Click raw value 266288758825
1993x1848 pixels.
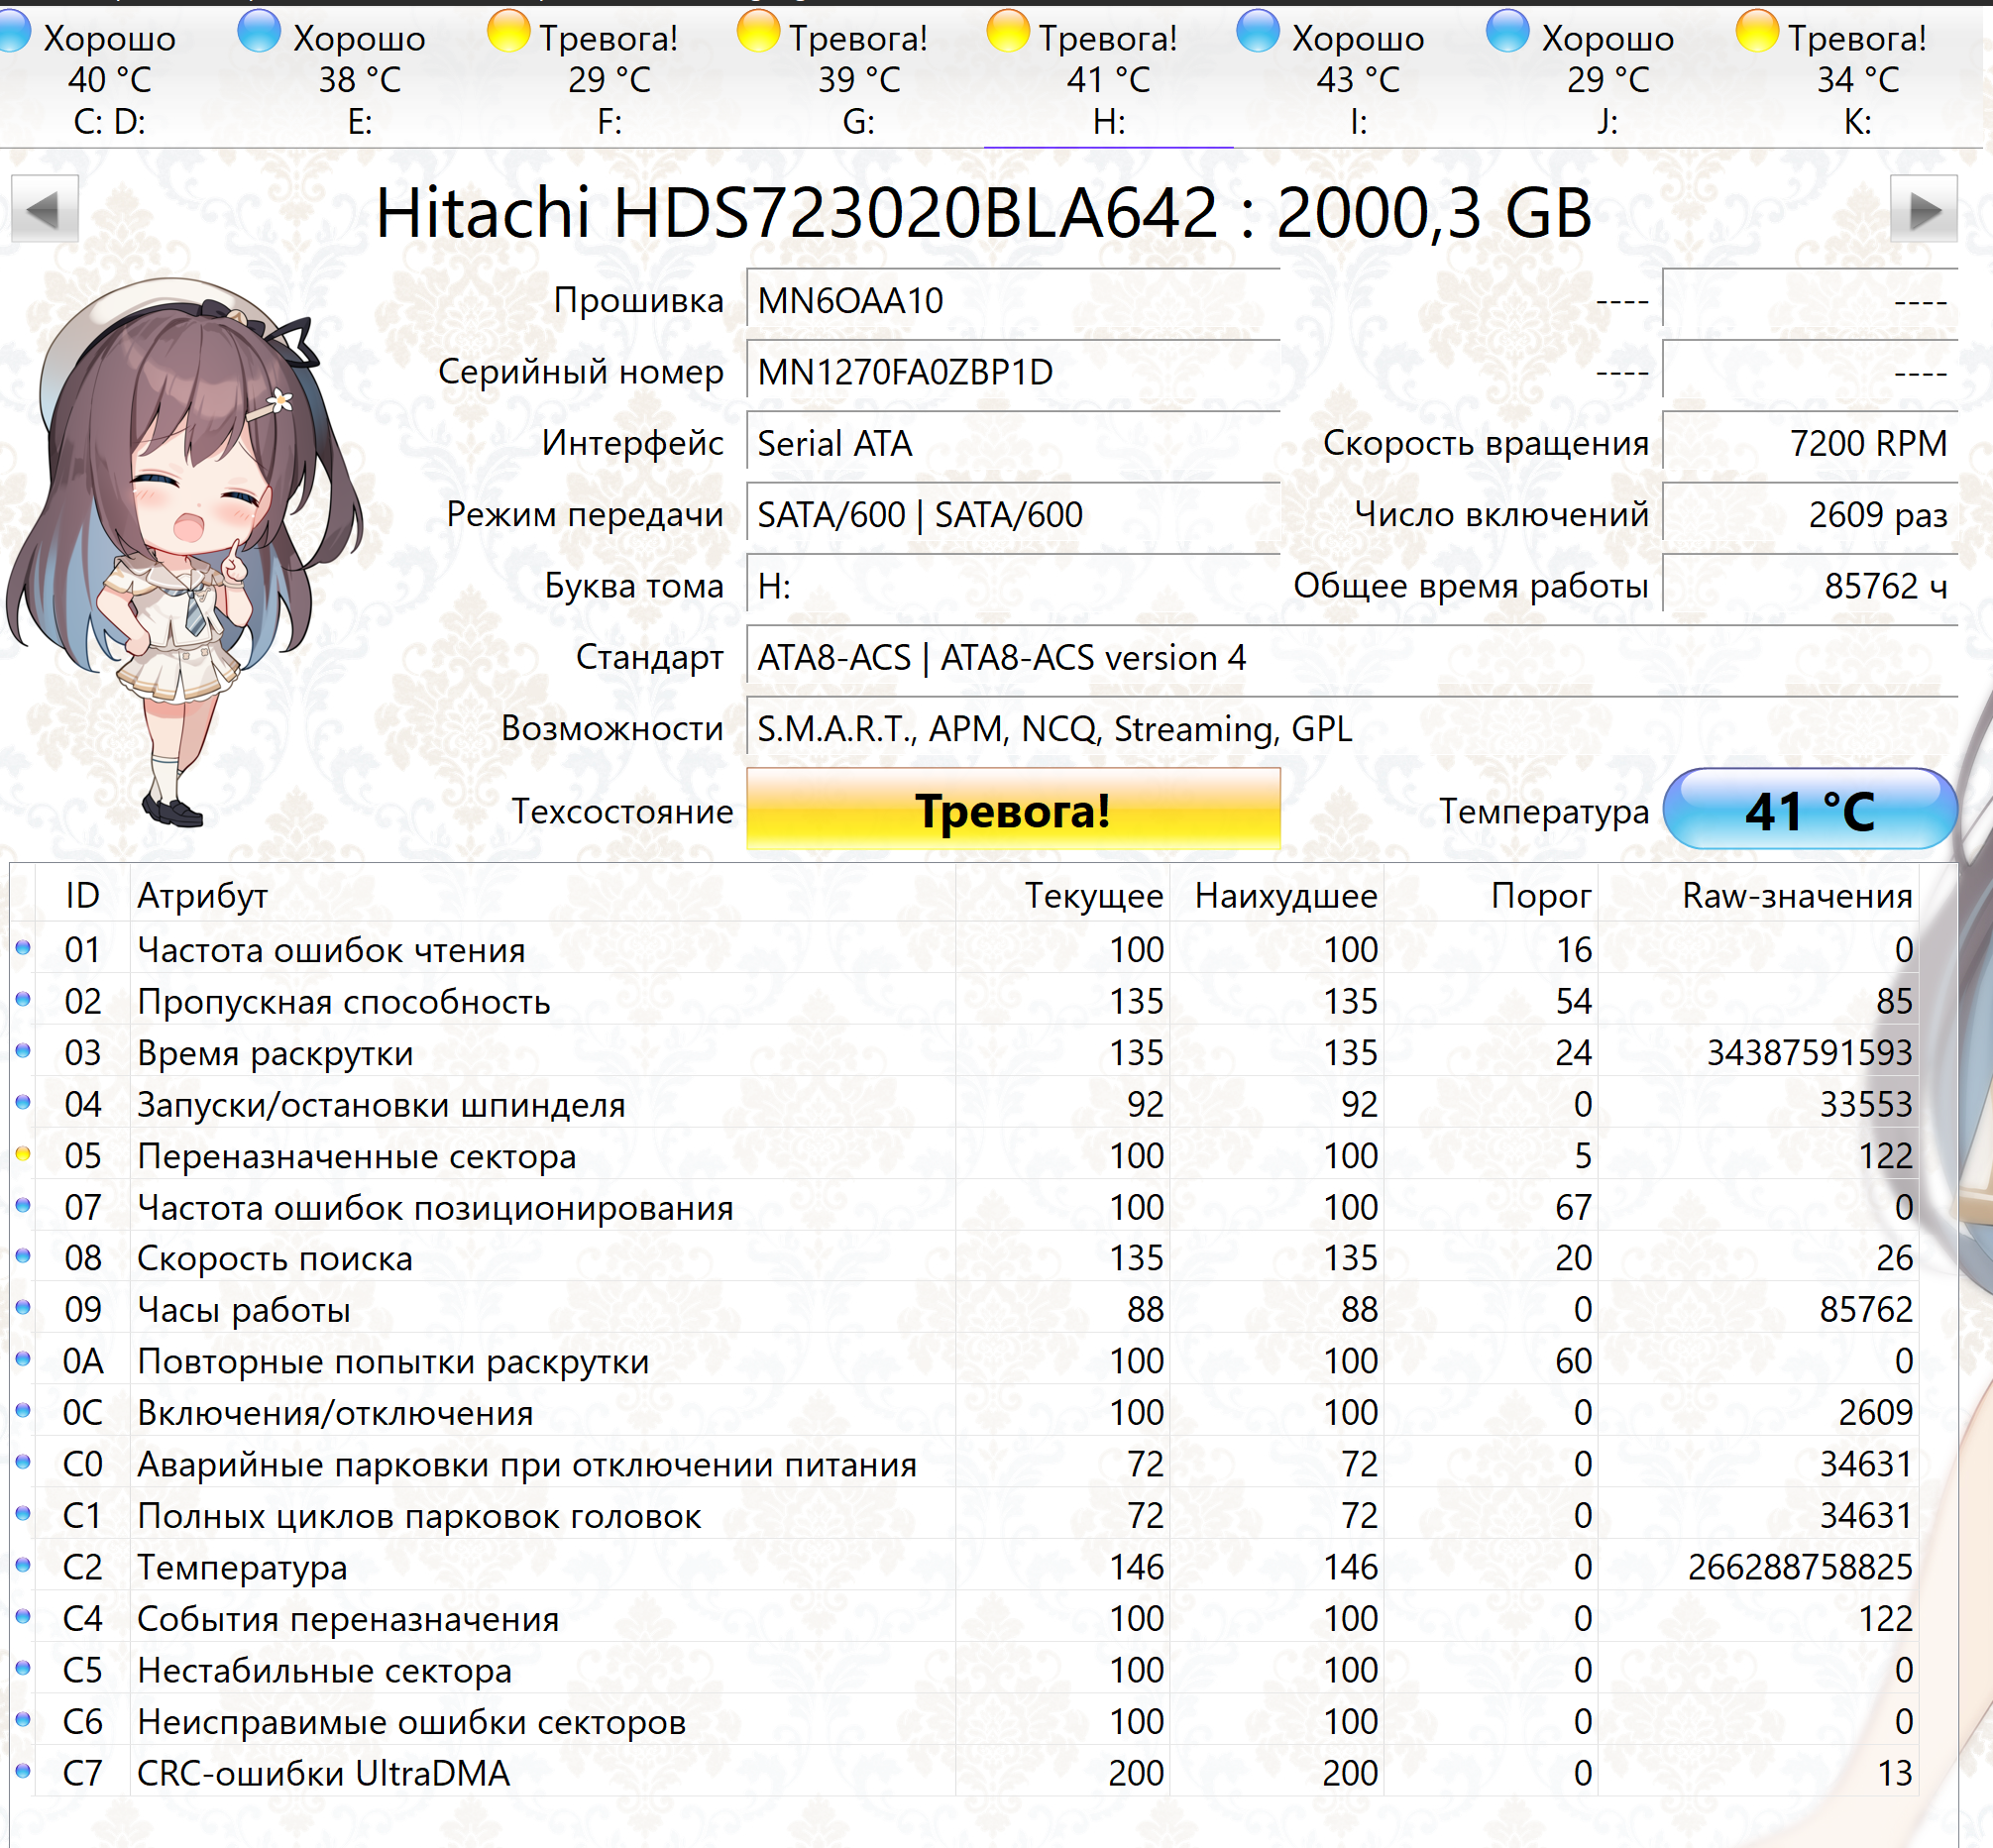1800,1566
